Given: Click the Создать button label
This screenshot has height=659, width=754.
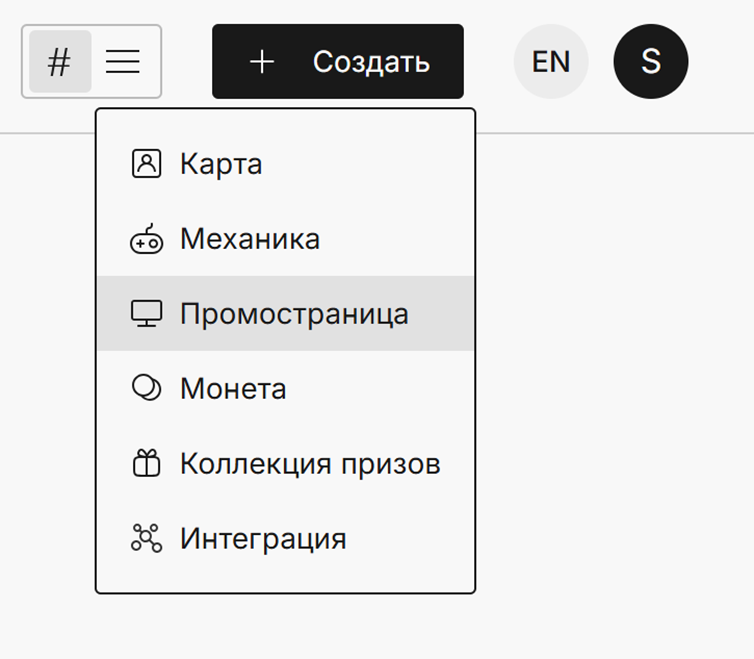Looking at the screenshot, I should click(x=371, y=62).
